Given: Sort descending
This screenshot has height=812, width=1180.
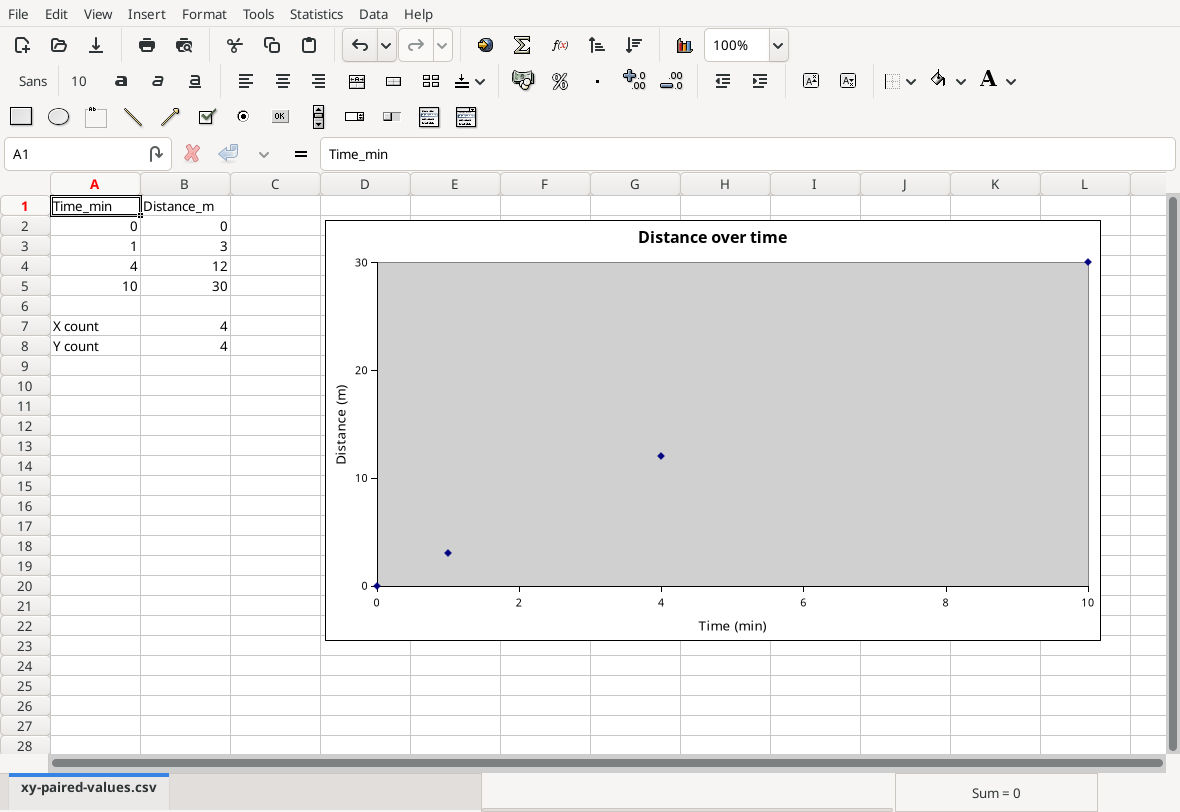Looking at the screenshot, I should [x=634, y=45].
